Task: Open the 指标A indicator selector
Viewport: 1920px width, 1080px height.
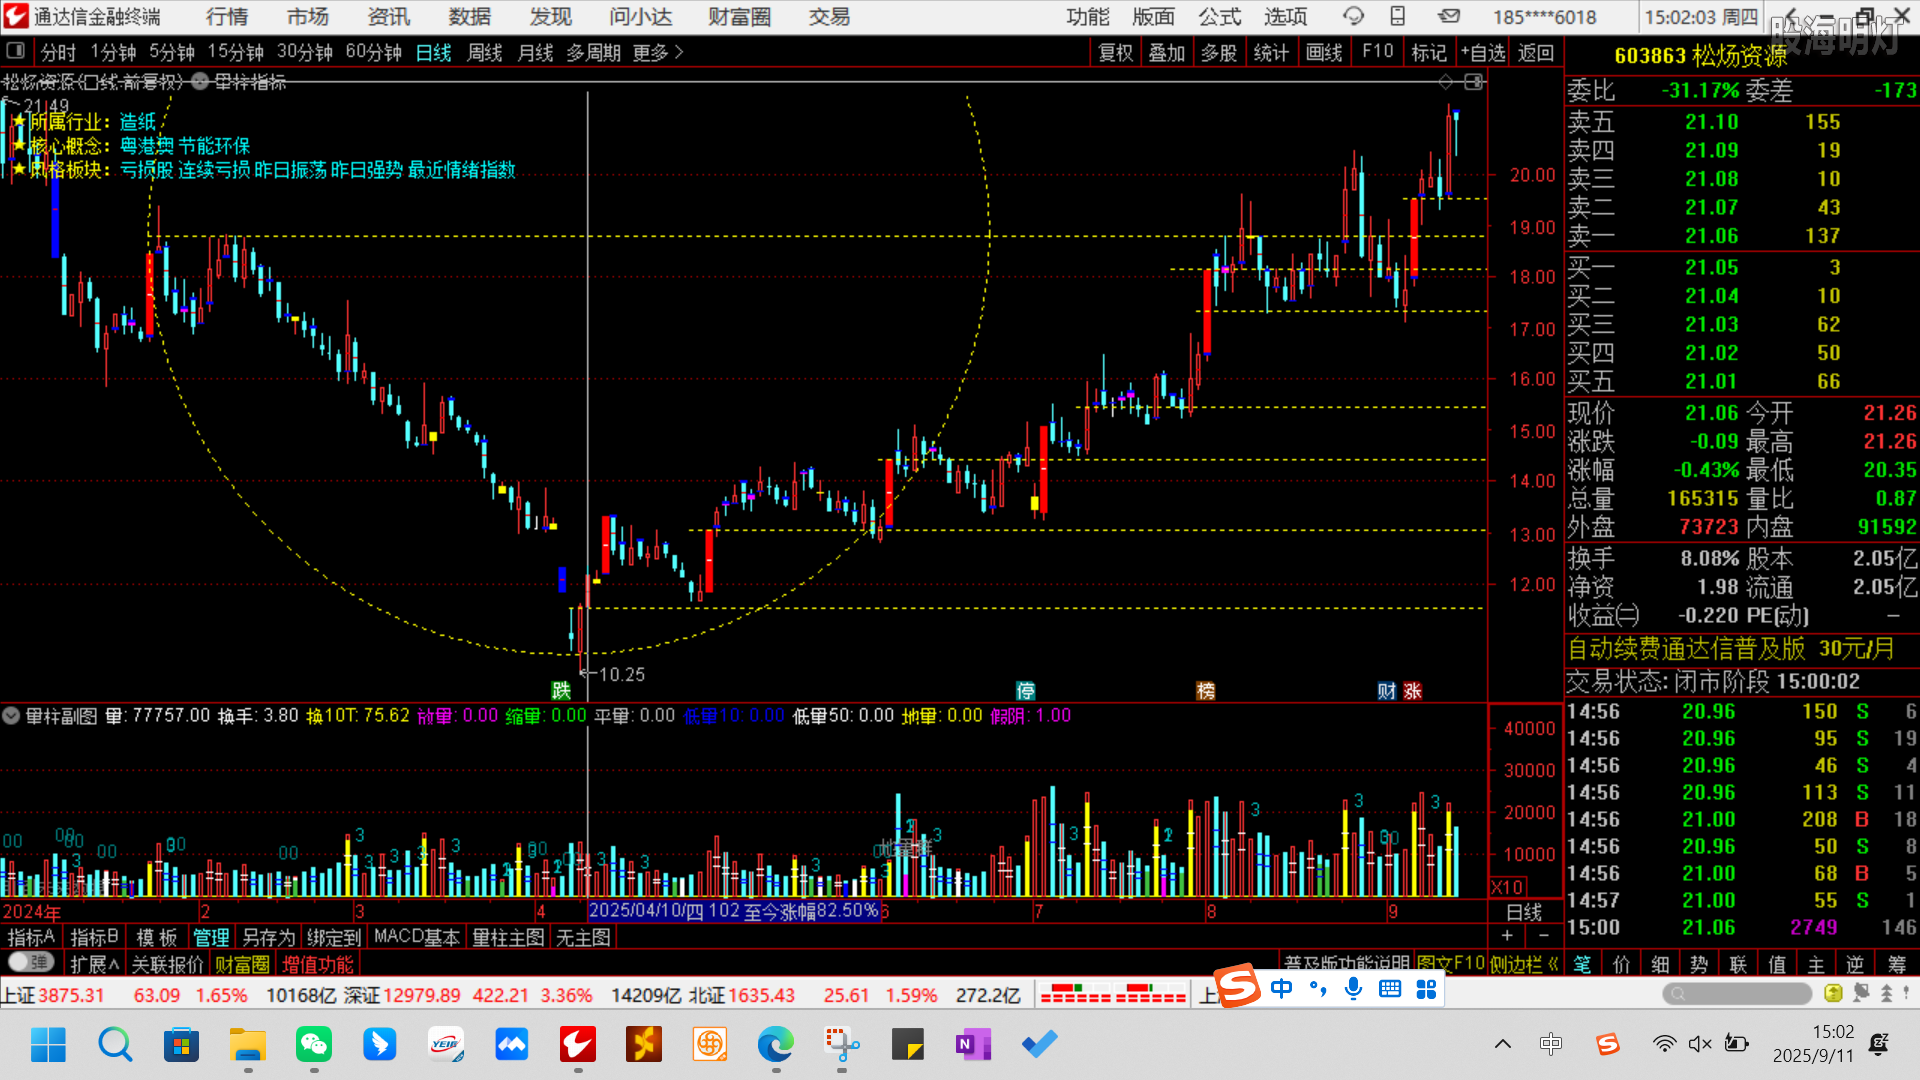Action: point(31,937)
